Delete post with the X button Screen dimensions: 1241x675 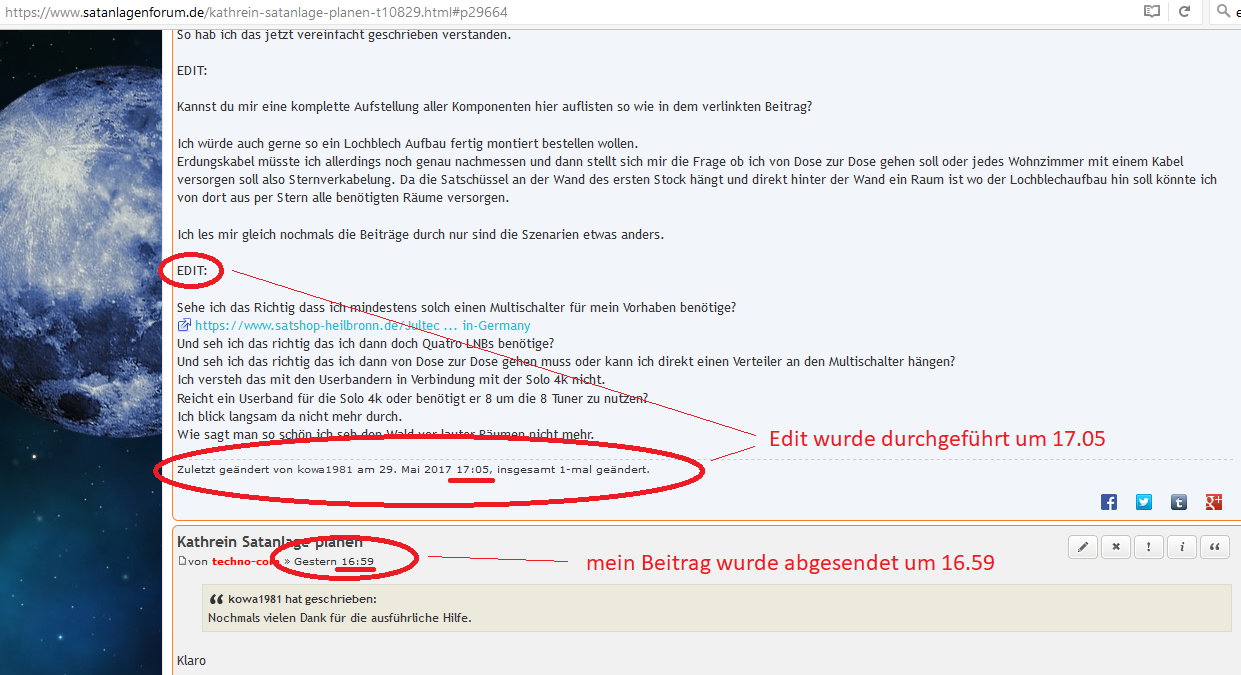tap(1115, 547)
